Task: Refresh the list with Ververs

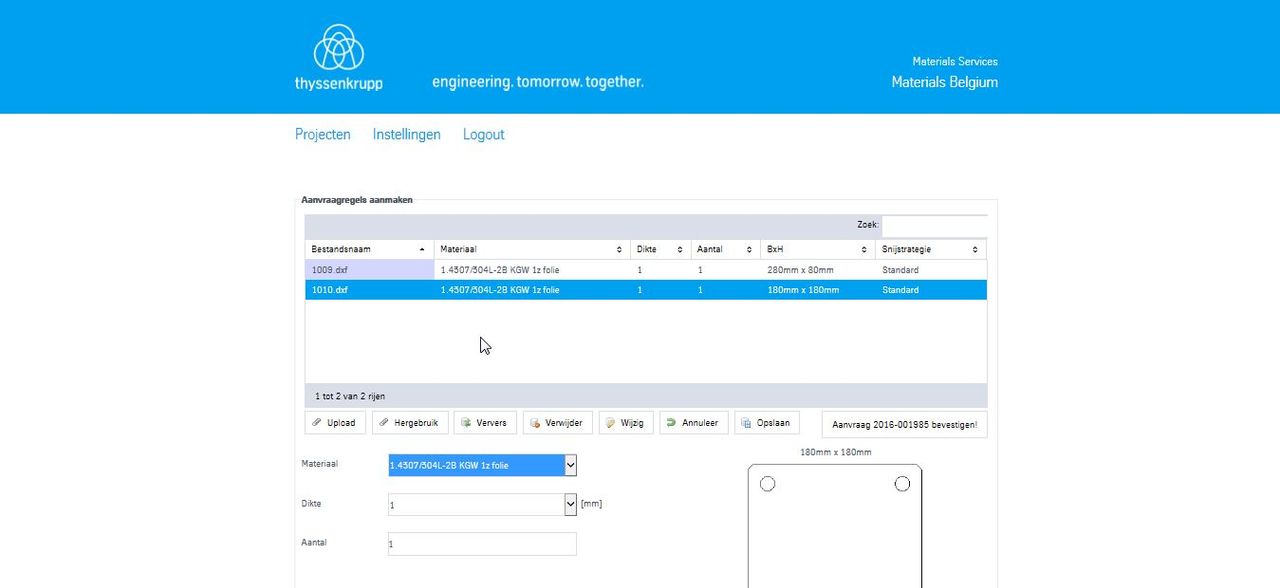Action: point(485,423)
